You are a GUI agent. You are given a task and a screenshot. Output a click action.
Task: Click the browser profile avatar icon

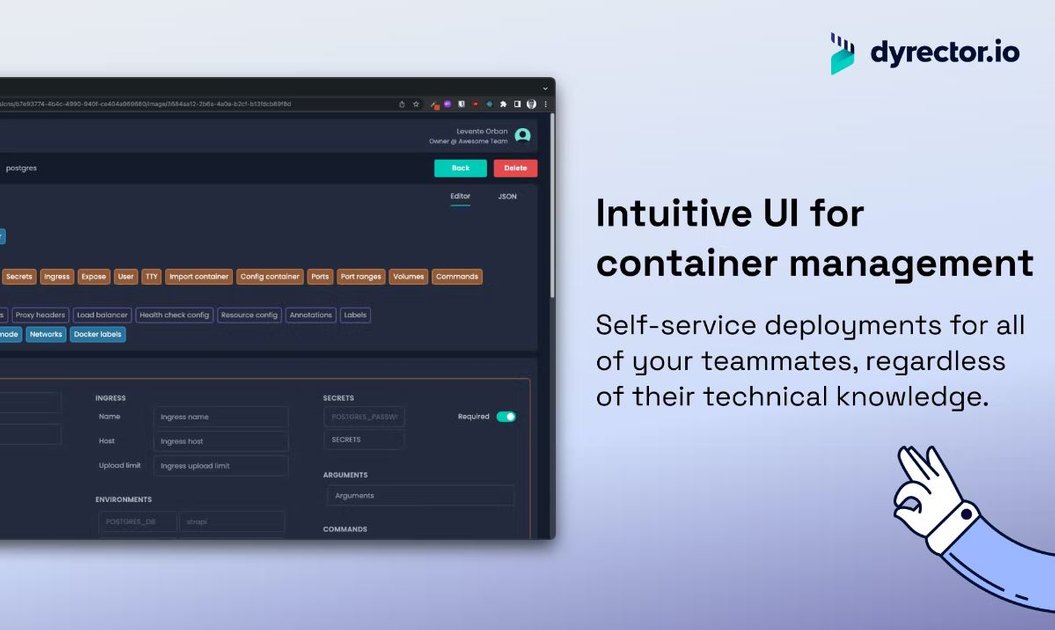(531, 104)
